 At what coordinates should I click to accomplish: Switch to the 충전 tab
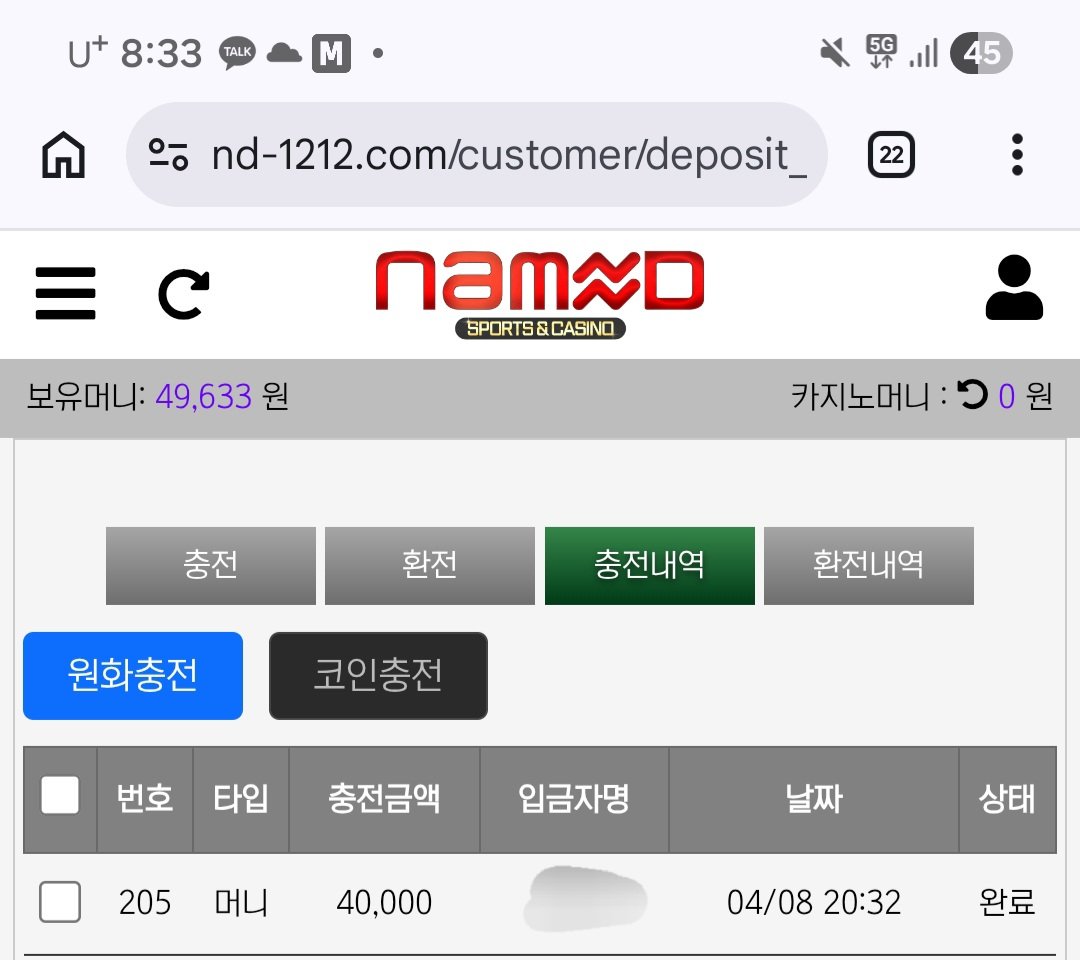pos(211,565)
